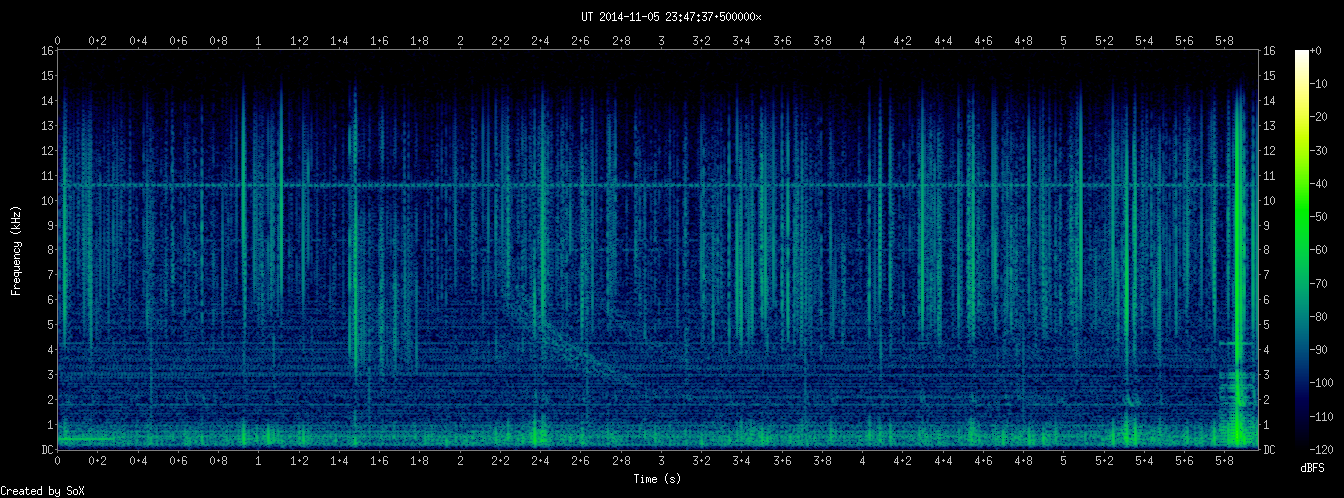Click the horizontal 10.6 kHz tone line
Image resolution: width=1344 pixels, height=498 pixels.
click(x=658, y=186)
